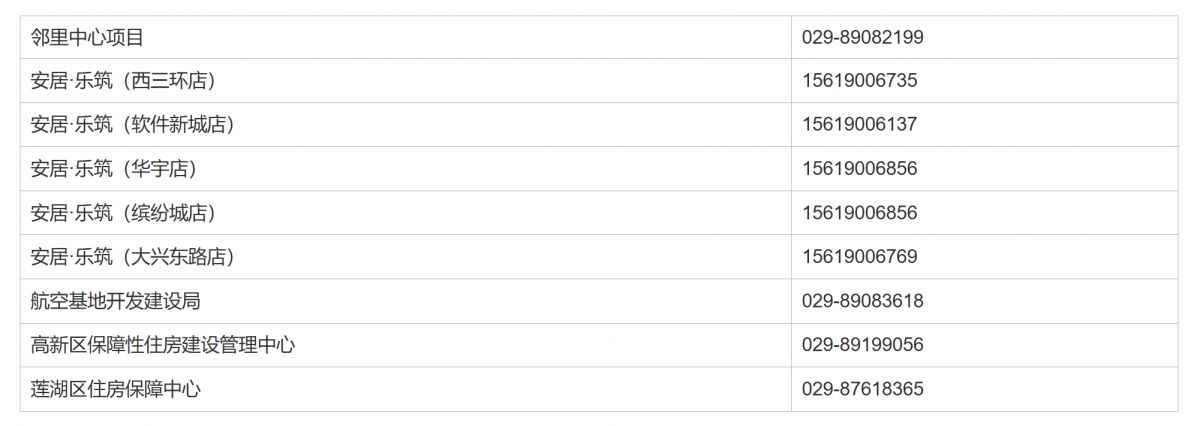Select 安居·乐筑（缤纷城店）entry
This screenshot has width=1203, height=426.
(x=124, y=213)
